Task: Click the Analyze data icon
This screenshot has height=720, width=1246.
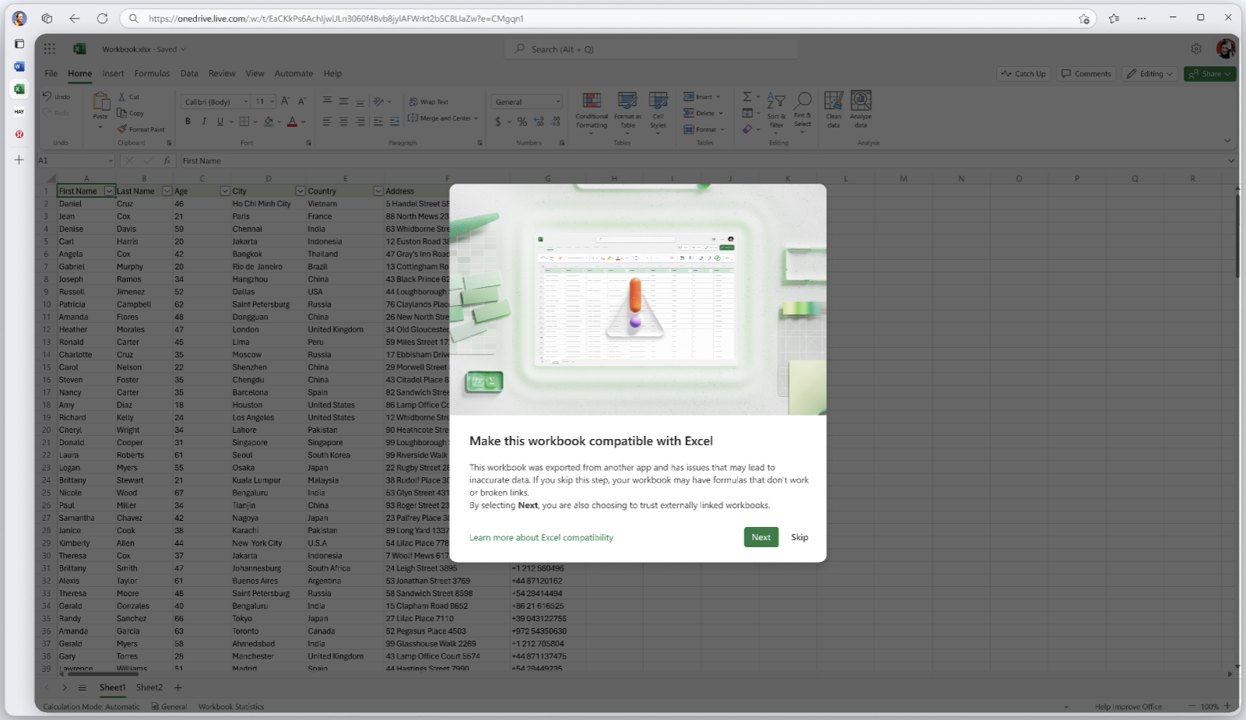Action: point(861,101)
